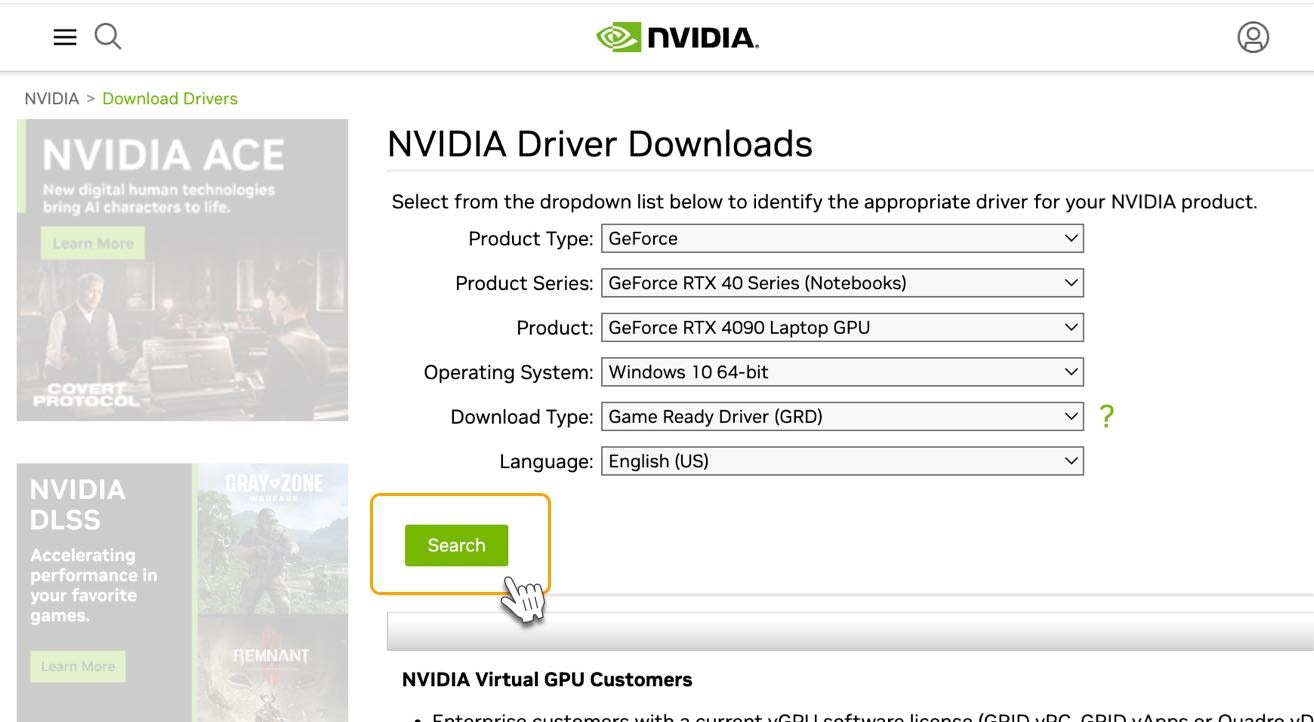1314x722 pixels.
Task: Open the Product Type dropdown
Action: 842,238
